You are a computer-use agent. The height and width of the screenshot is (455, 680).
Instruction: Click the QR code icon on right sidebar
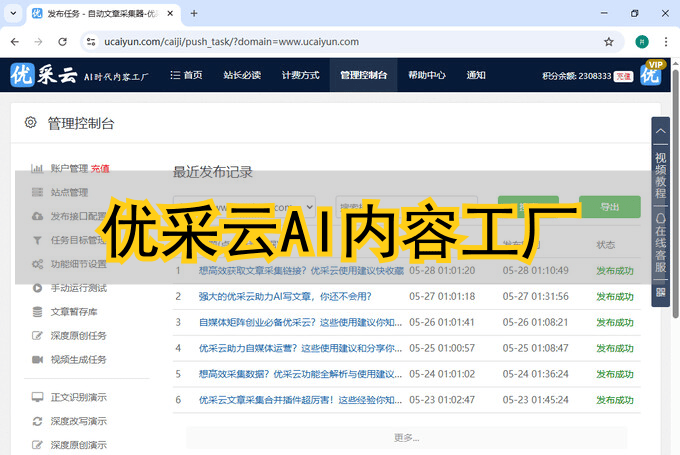point(660,293)
